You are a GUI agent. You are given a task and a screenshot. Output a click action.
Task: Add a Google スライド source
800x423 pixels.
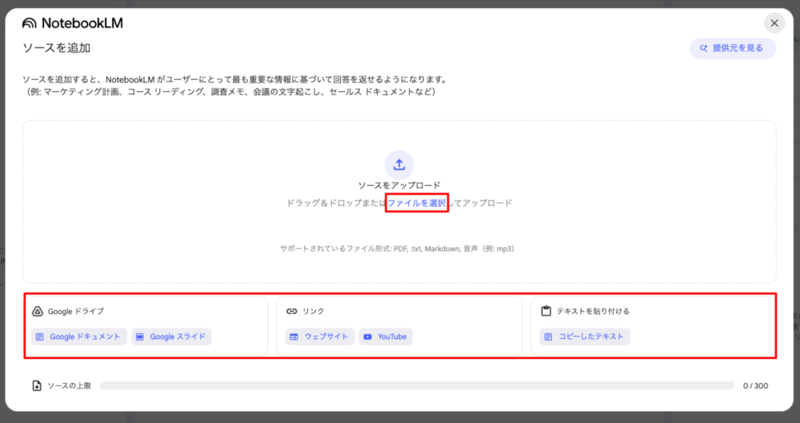(171, 337)
